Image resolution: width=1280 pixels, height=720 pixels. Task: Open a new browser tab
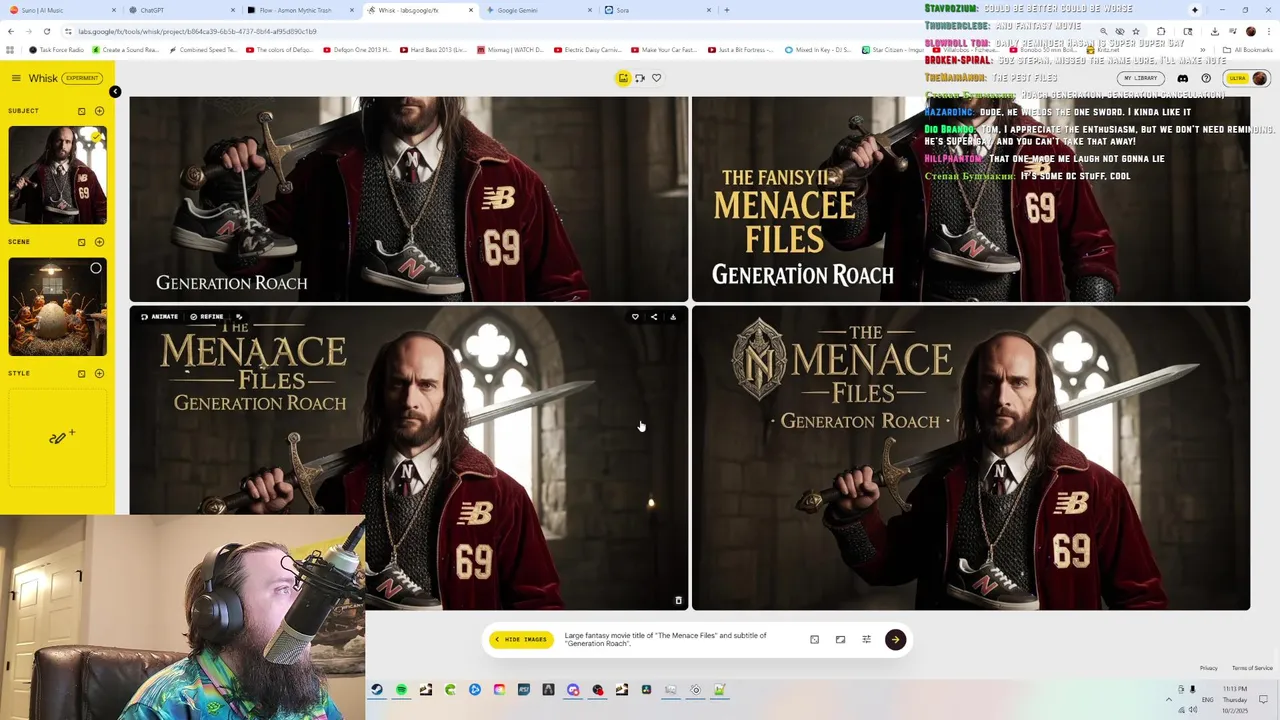point(727,10)
